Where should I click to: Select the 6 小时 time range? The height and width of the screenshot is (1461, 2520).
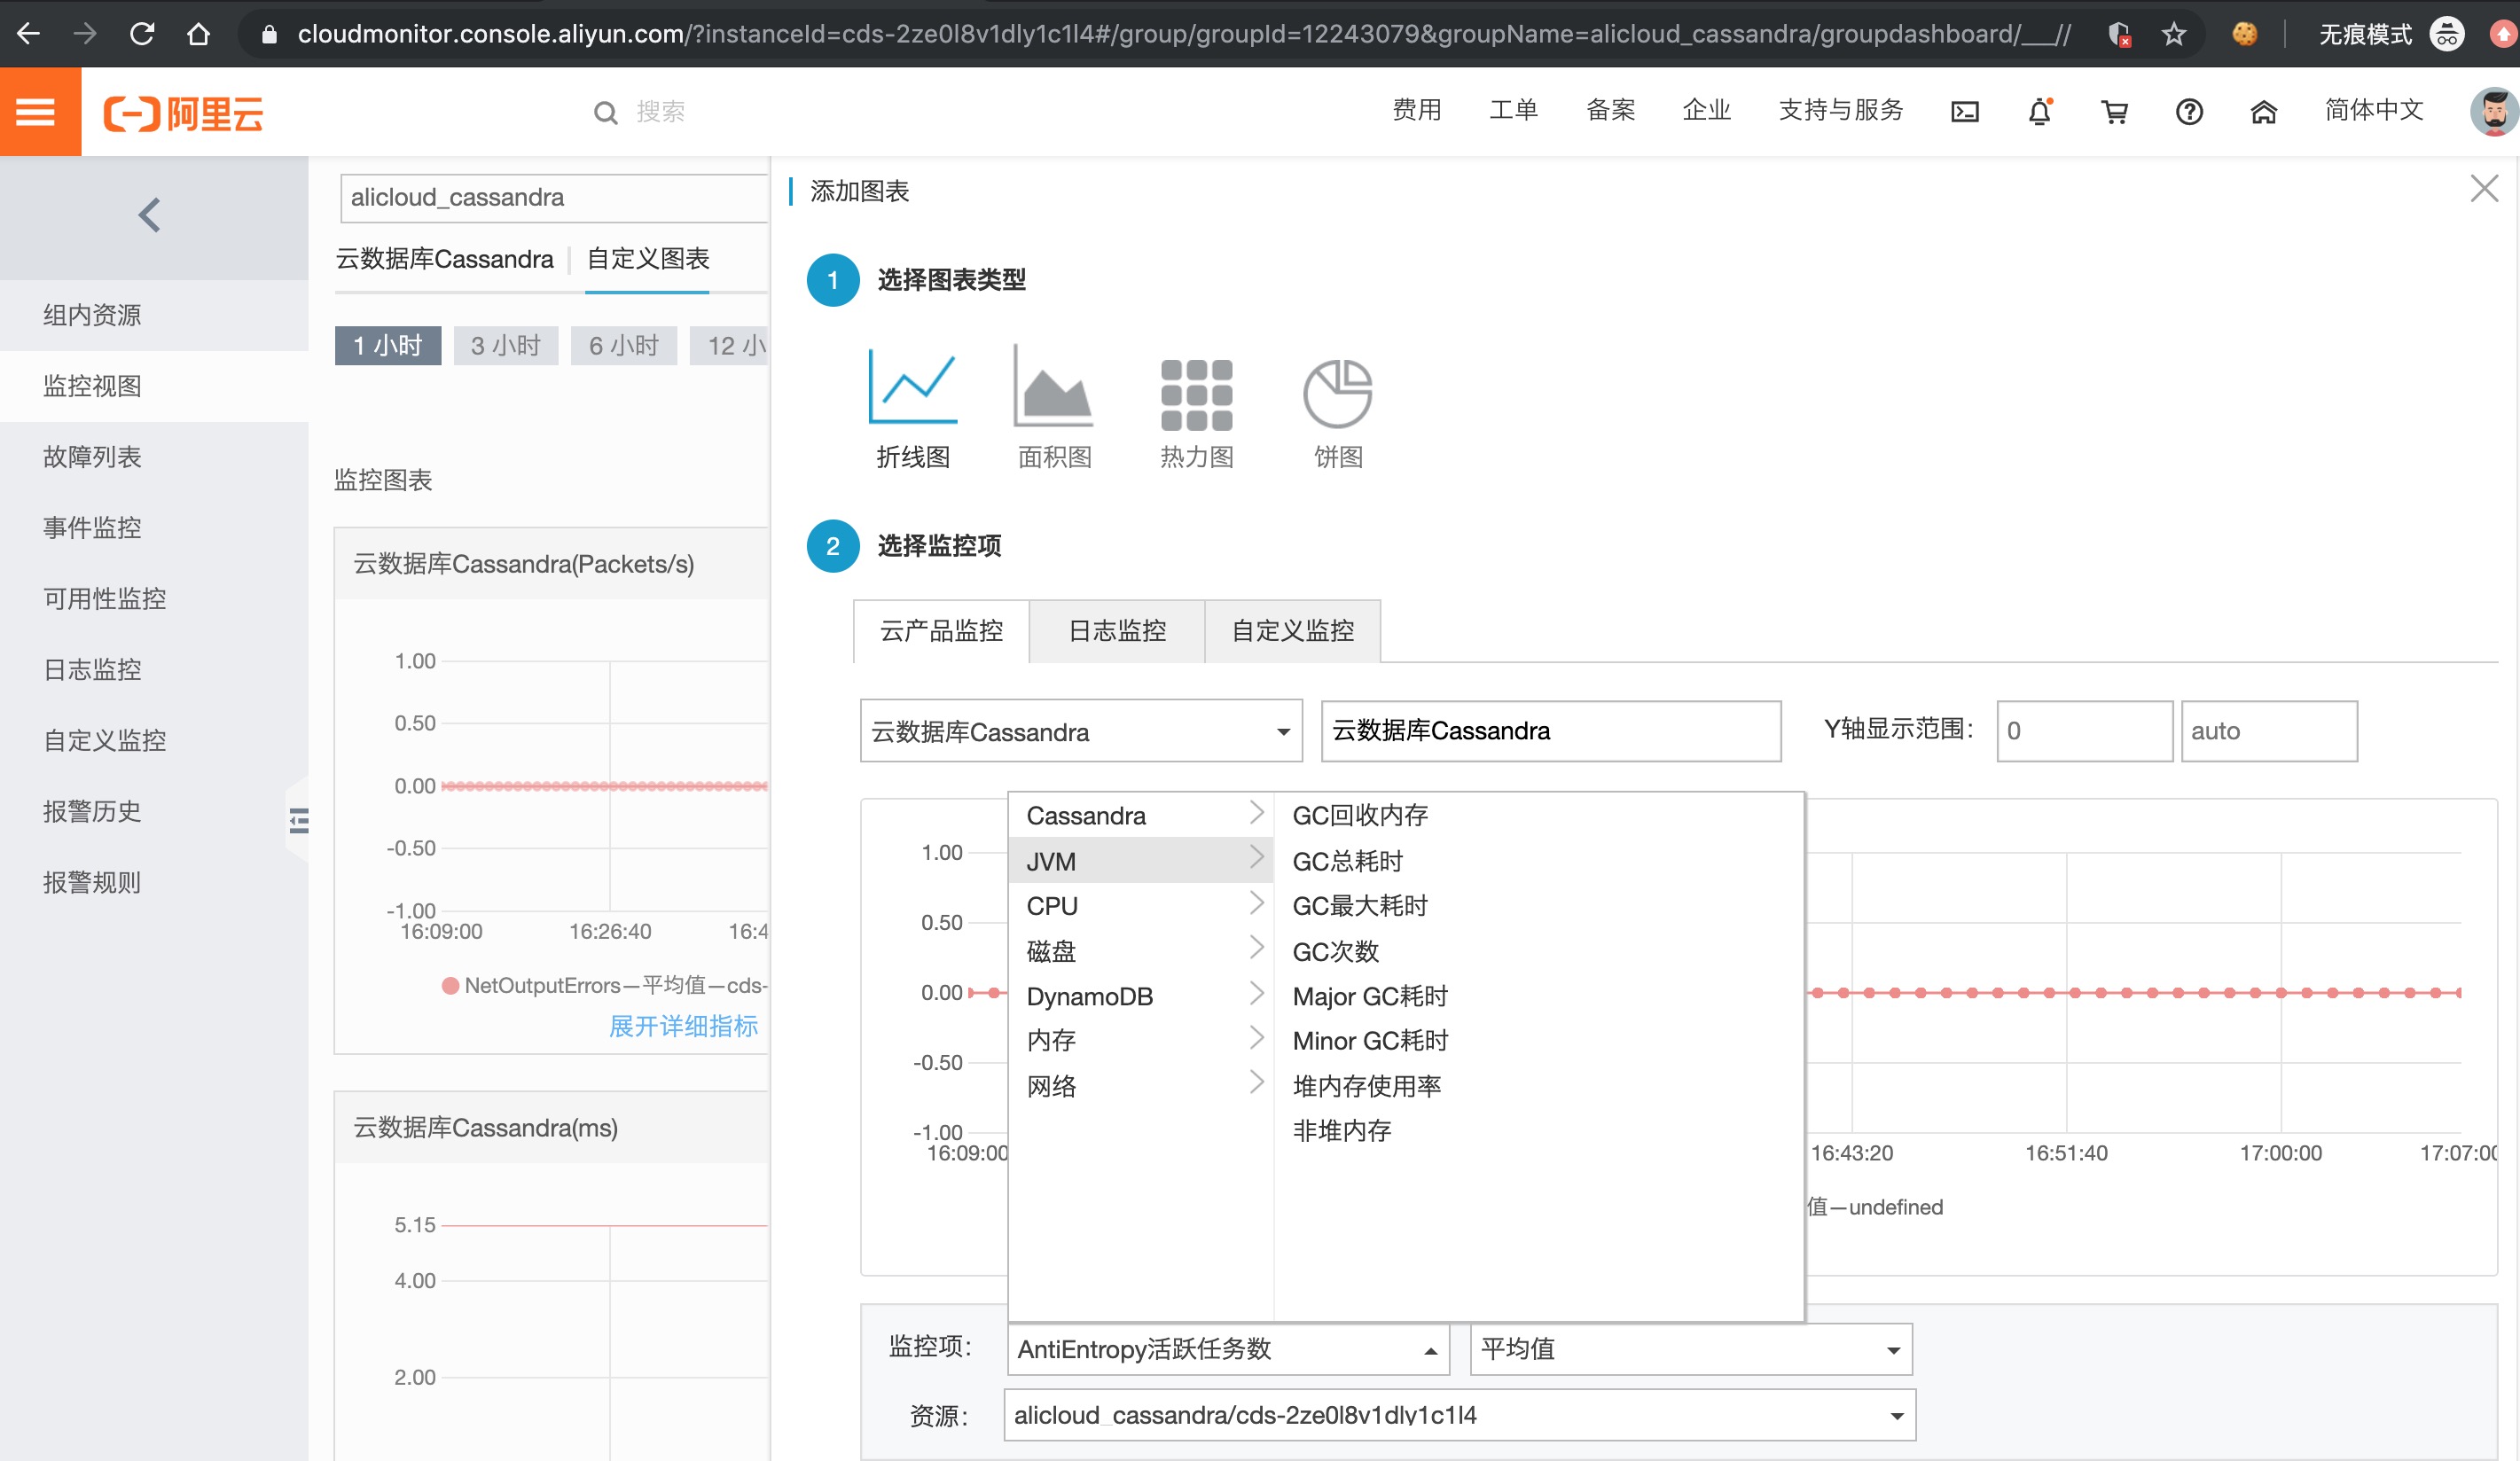coord(624,345)
